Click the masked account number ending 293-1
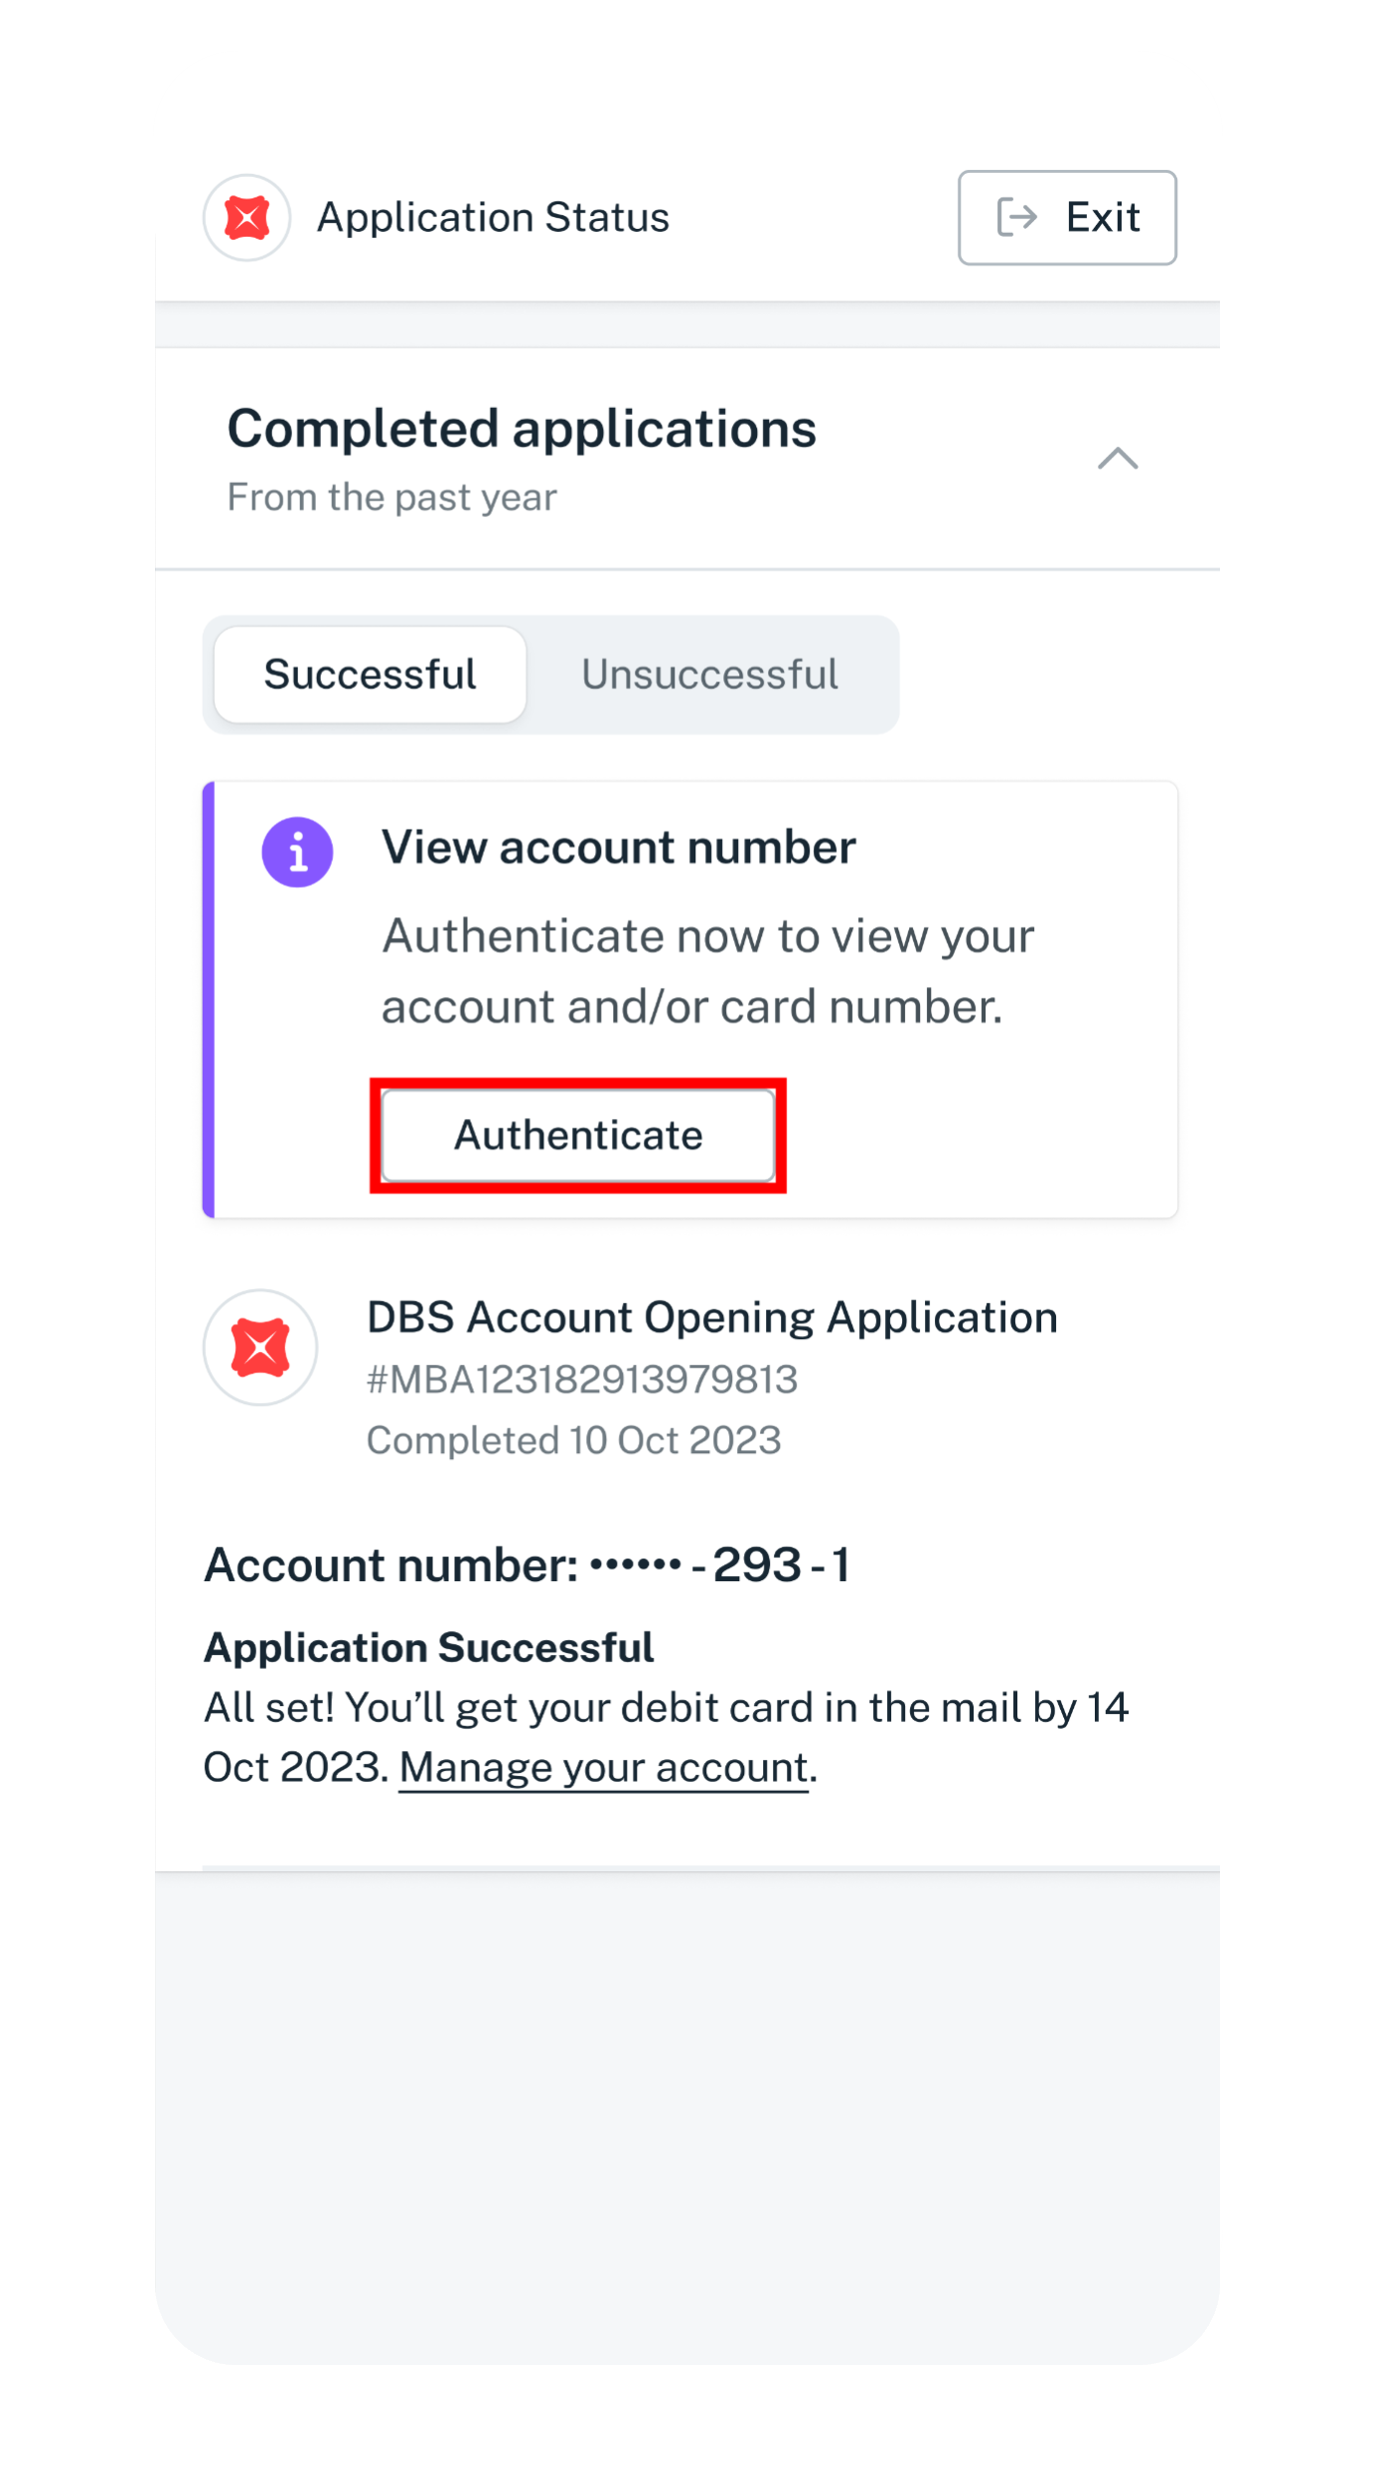This screenshot has height=2475, width=1374. [x=527, y=1565]
